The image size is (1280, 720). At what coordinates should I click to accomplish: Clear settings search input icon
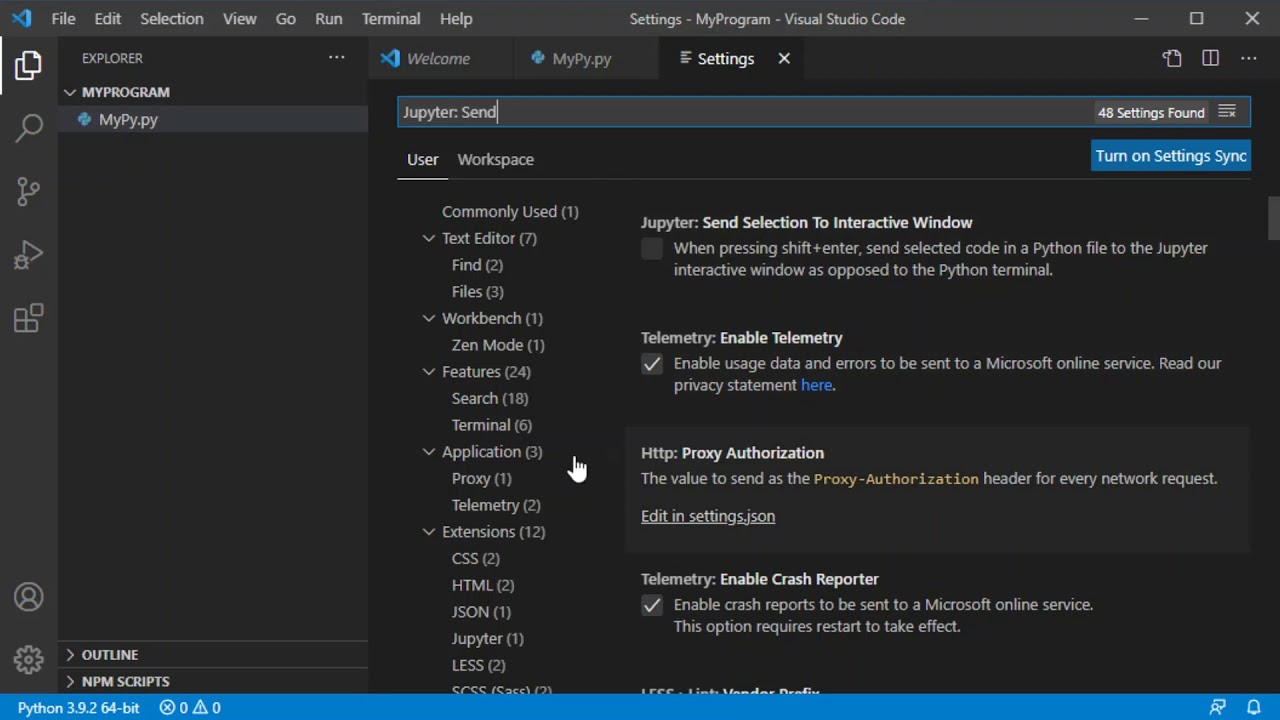coord(1227,112)
